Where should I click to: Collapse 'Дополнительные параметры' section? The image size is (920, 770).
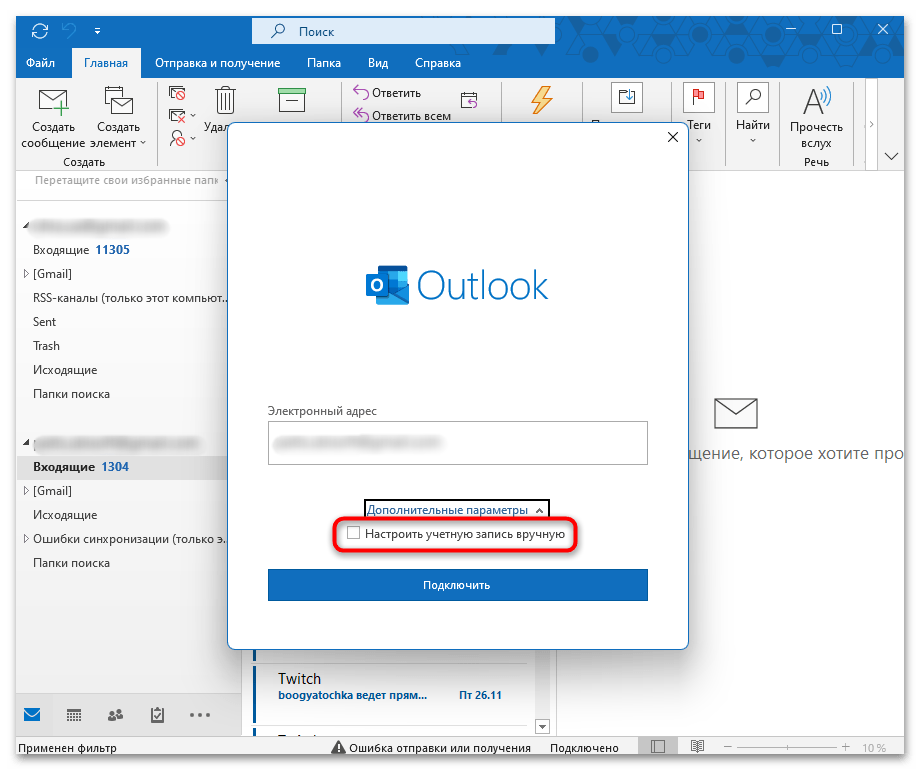click(456, 510)
